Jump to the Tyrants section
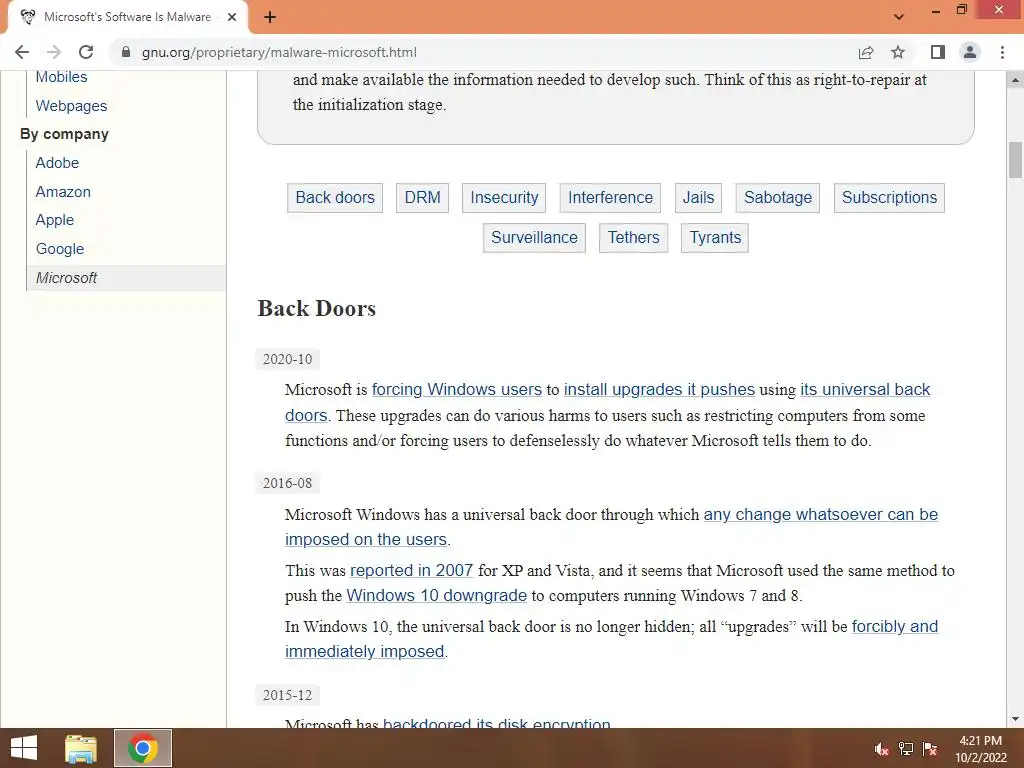 pyautogui.click(x=715, y=238)
